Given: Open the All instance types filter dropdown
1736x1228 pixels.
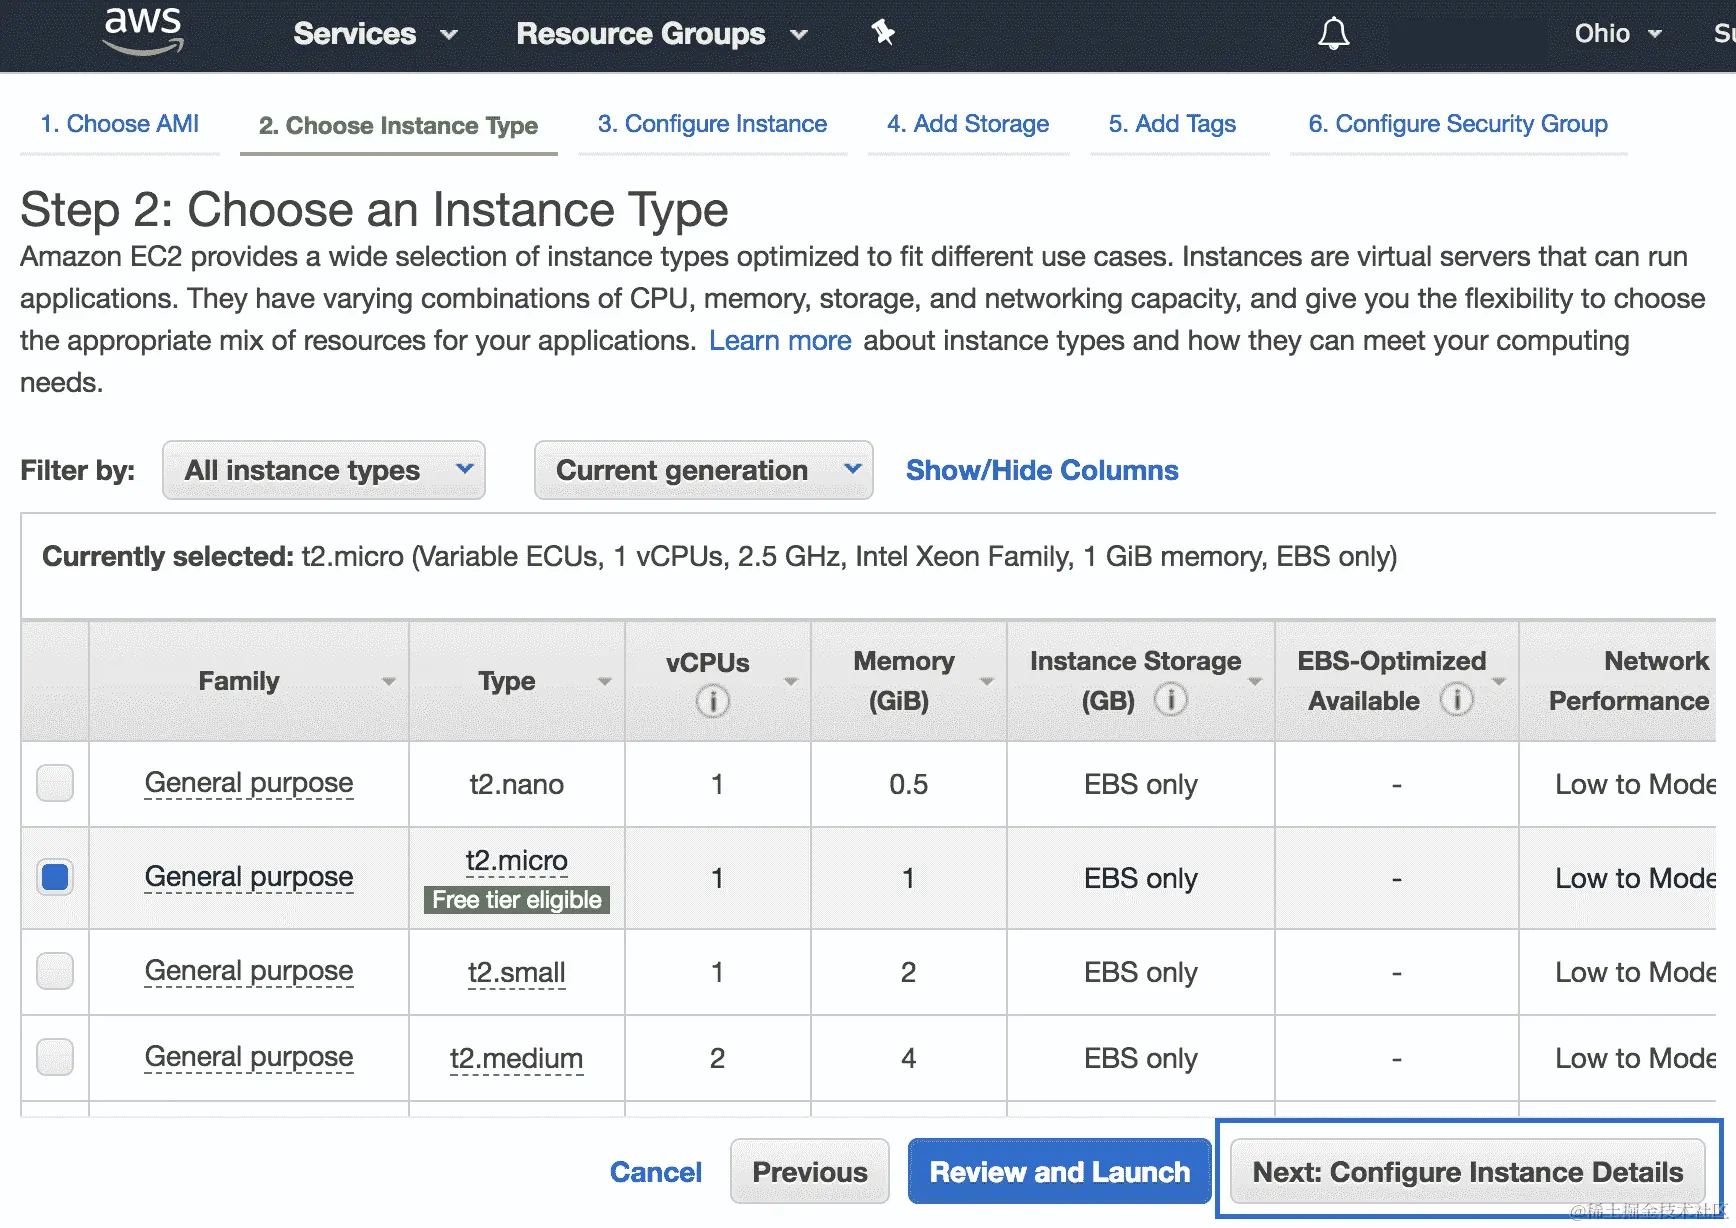Looking at the screenshot, I should (323, 470).
